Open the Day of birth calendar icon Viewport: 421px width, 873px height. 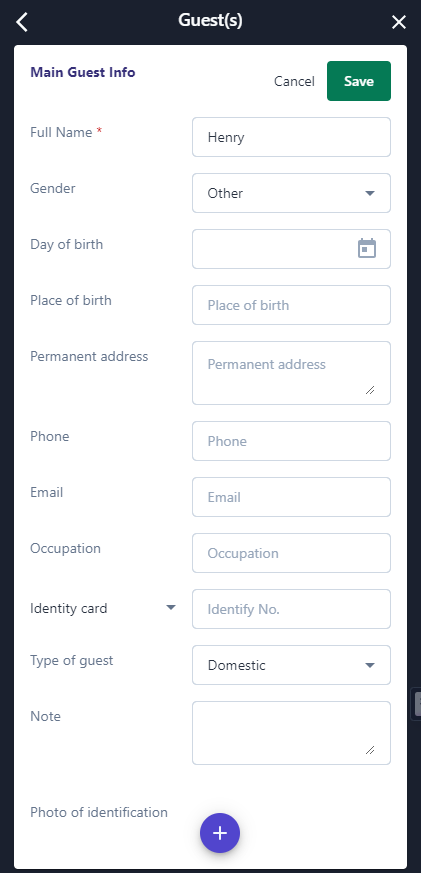coord(366,248)
